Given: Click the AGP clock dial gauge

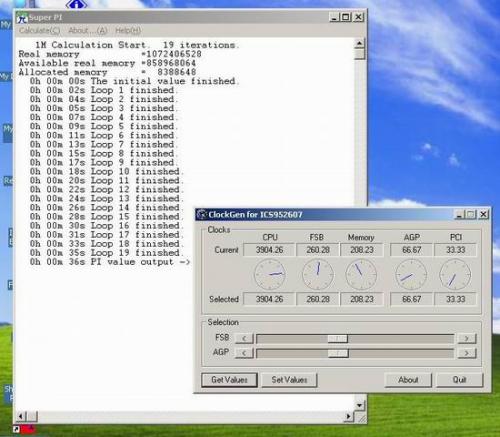Looking at the screenshot, I should click(x=411, y=274).
